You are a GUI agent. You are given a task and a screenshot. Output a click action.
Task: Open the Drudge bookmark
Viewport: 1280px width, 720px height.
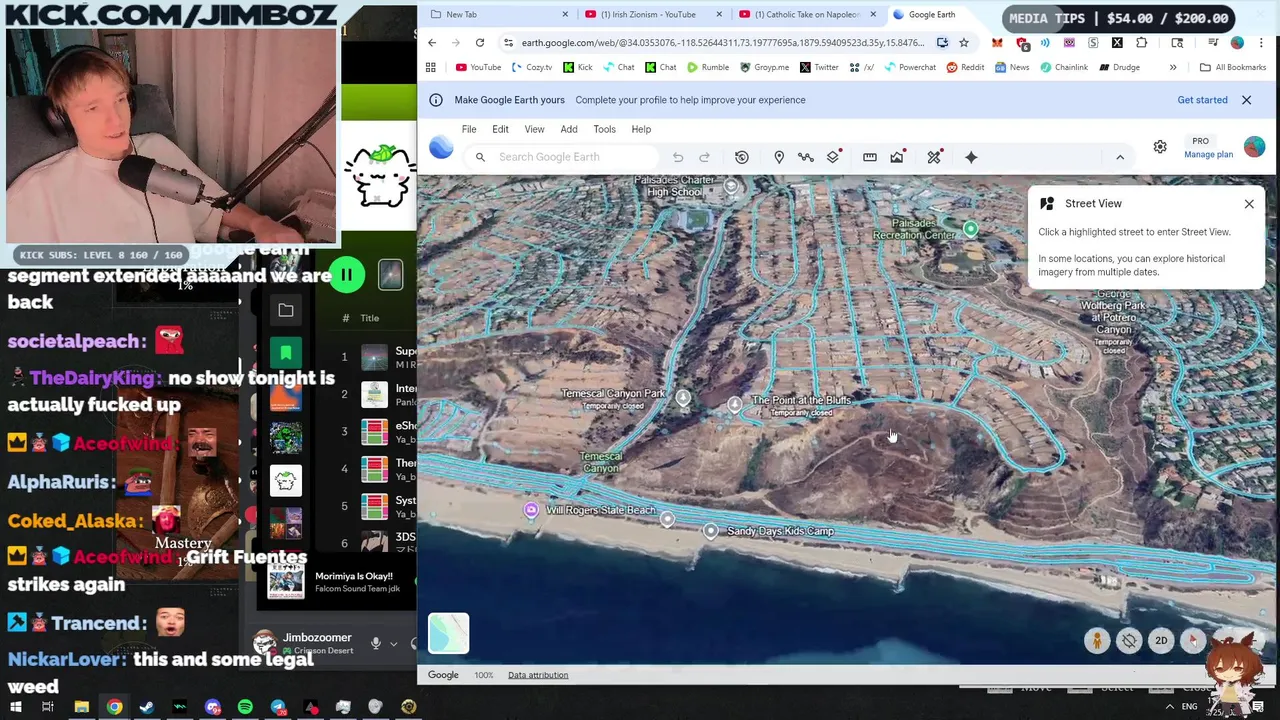pos(1120,67)
